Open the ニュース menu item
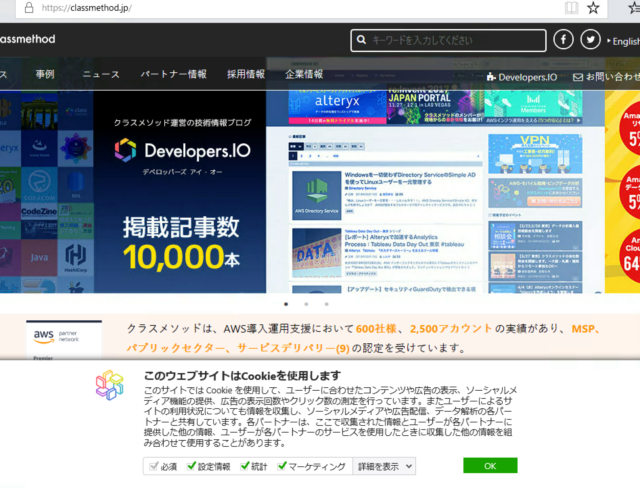This screenshot has height=488, width=640. click(x=101, y=74)
